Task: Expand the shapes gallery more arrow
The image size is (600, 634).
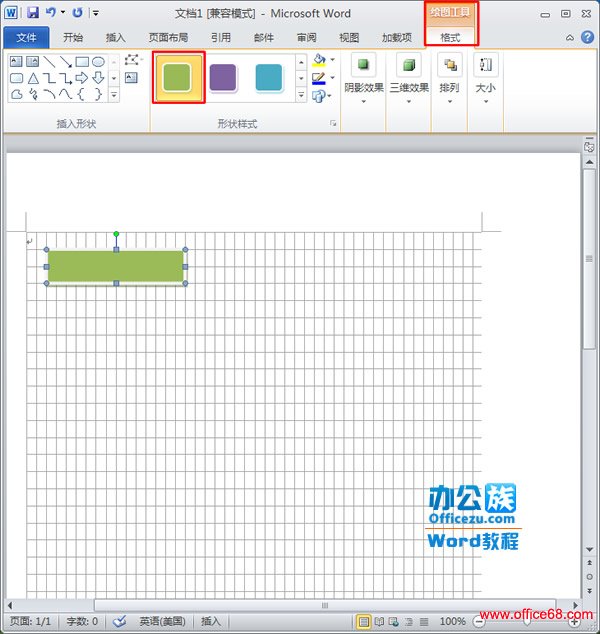Action: (114, 95)
